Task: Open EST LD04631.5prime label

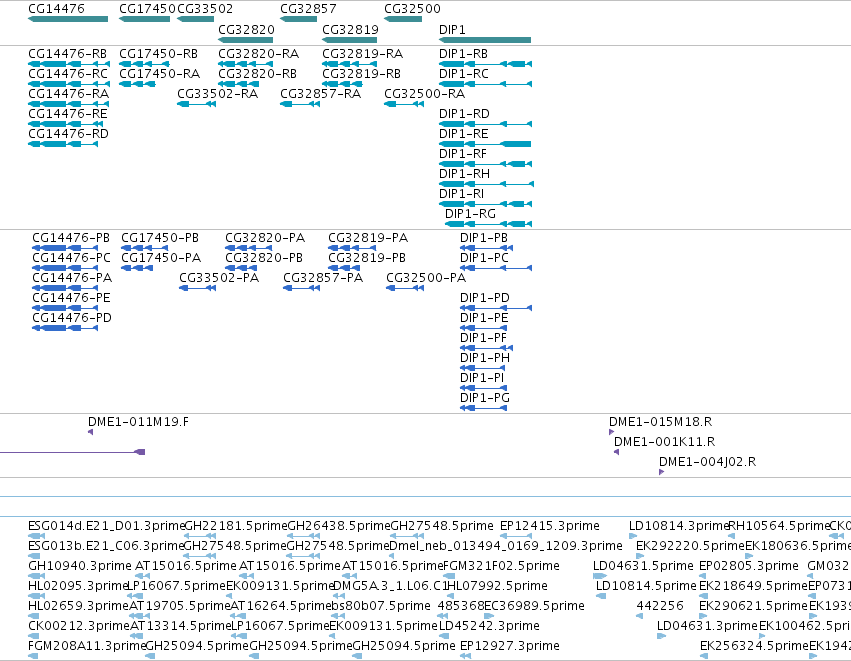Action: 643,566
